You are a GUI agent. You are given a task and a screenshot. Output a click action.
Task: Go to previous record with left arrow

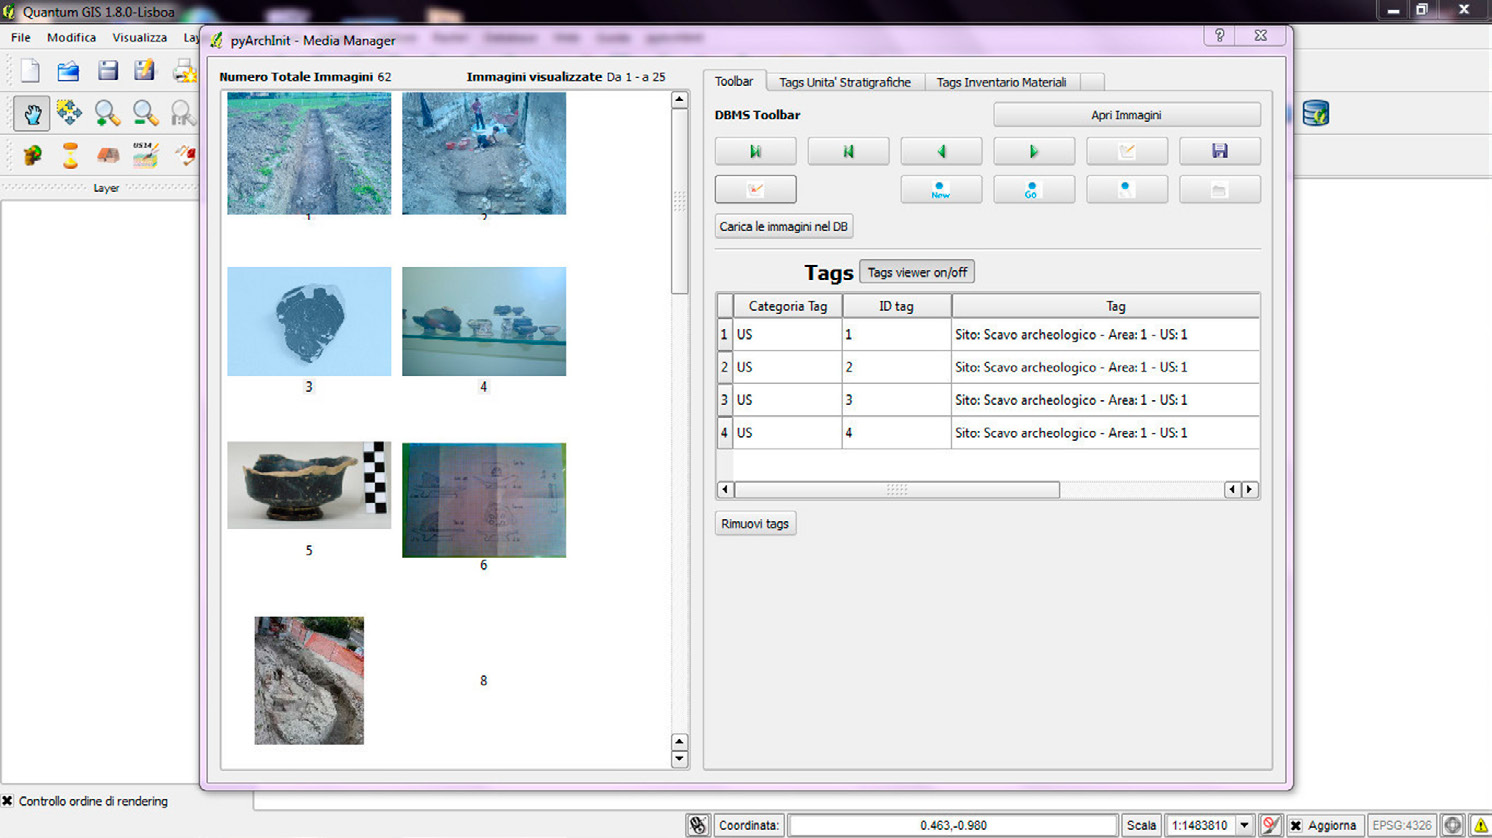(941, 151)
